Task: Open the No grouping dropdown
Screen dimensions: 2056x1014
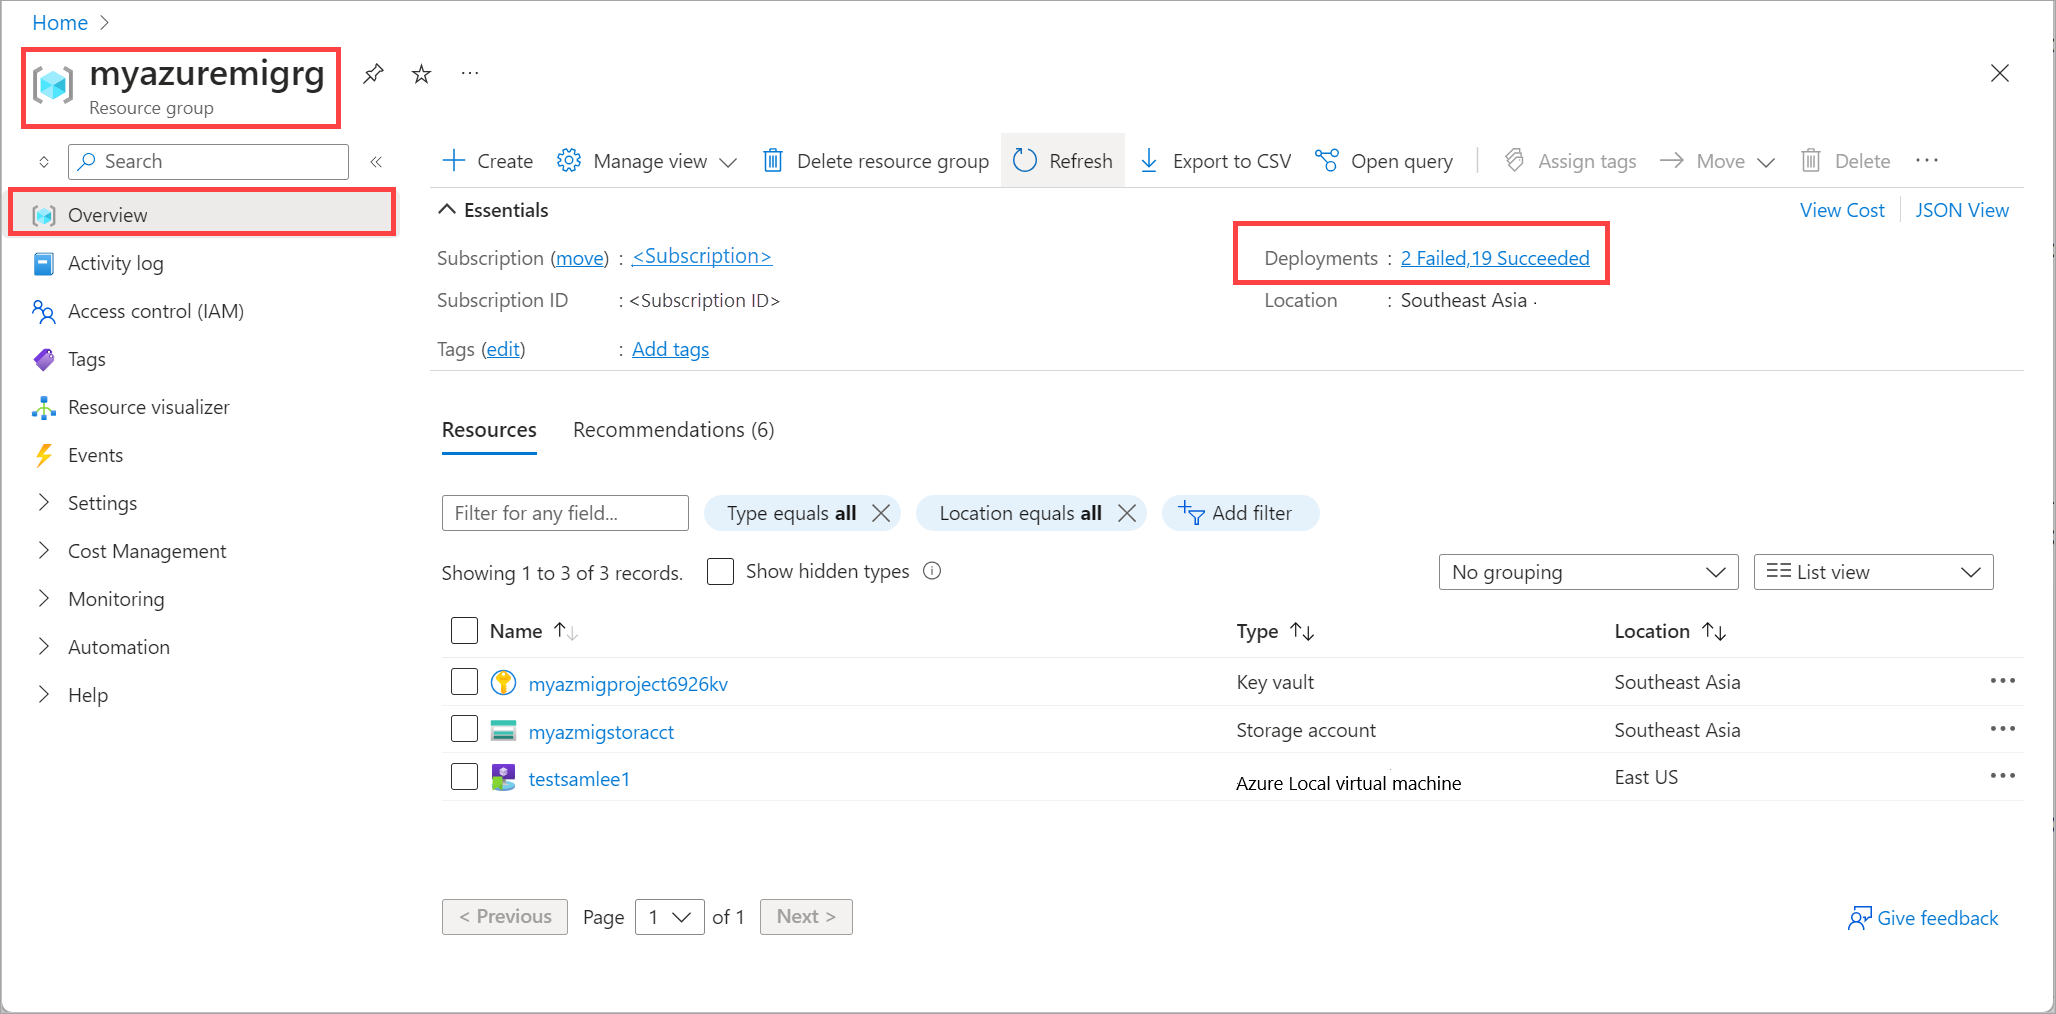Action: (x=1587, y=571)
